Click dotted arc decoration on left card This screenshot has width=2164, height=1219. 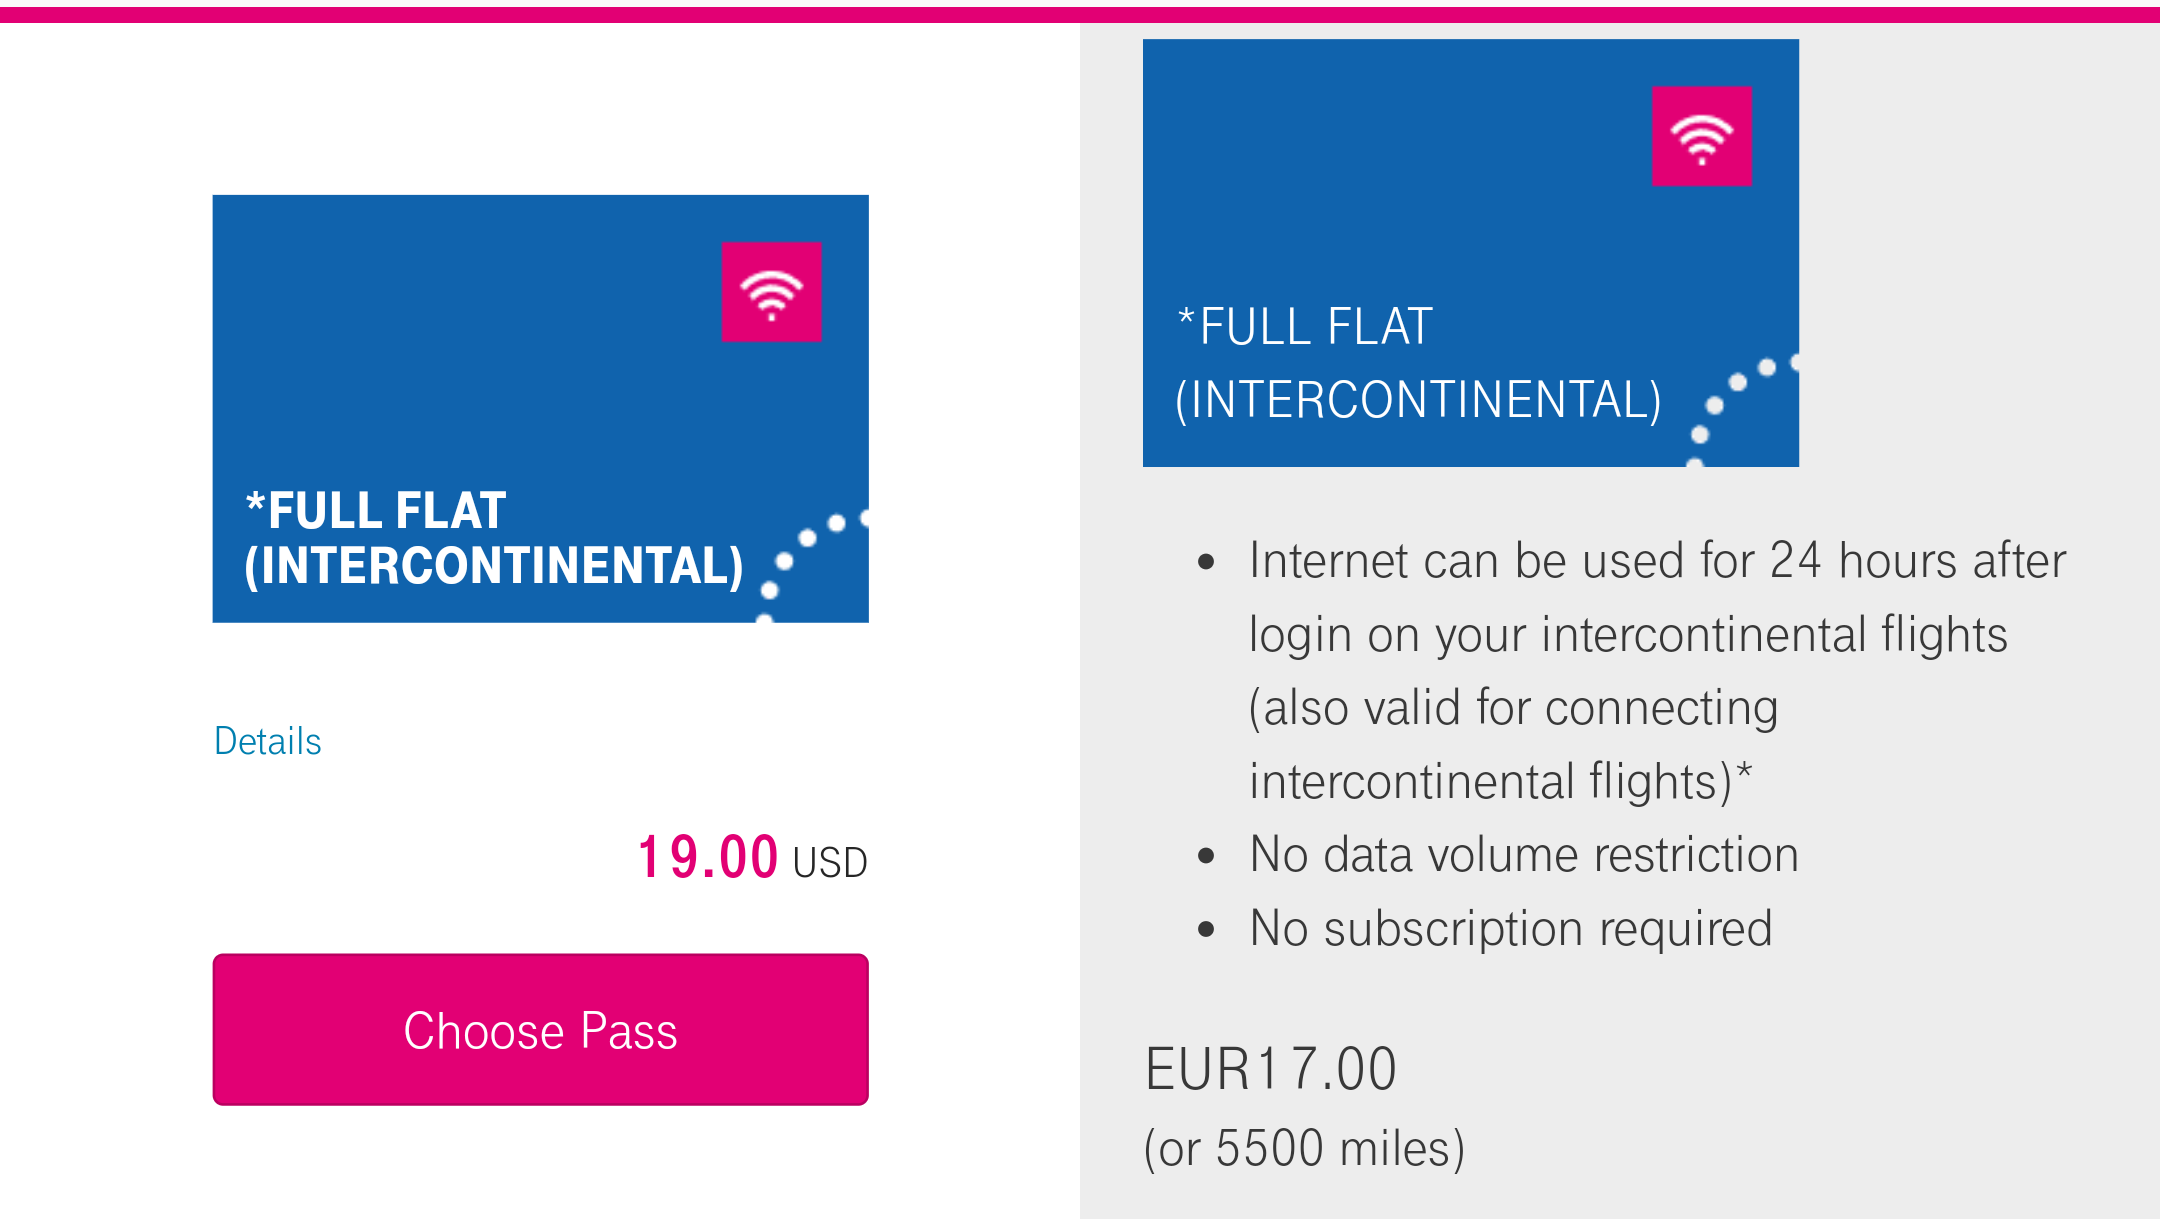(x=805, y=560)
